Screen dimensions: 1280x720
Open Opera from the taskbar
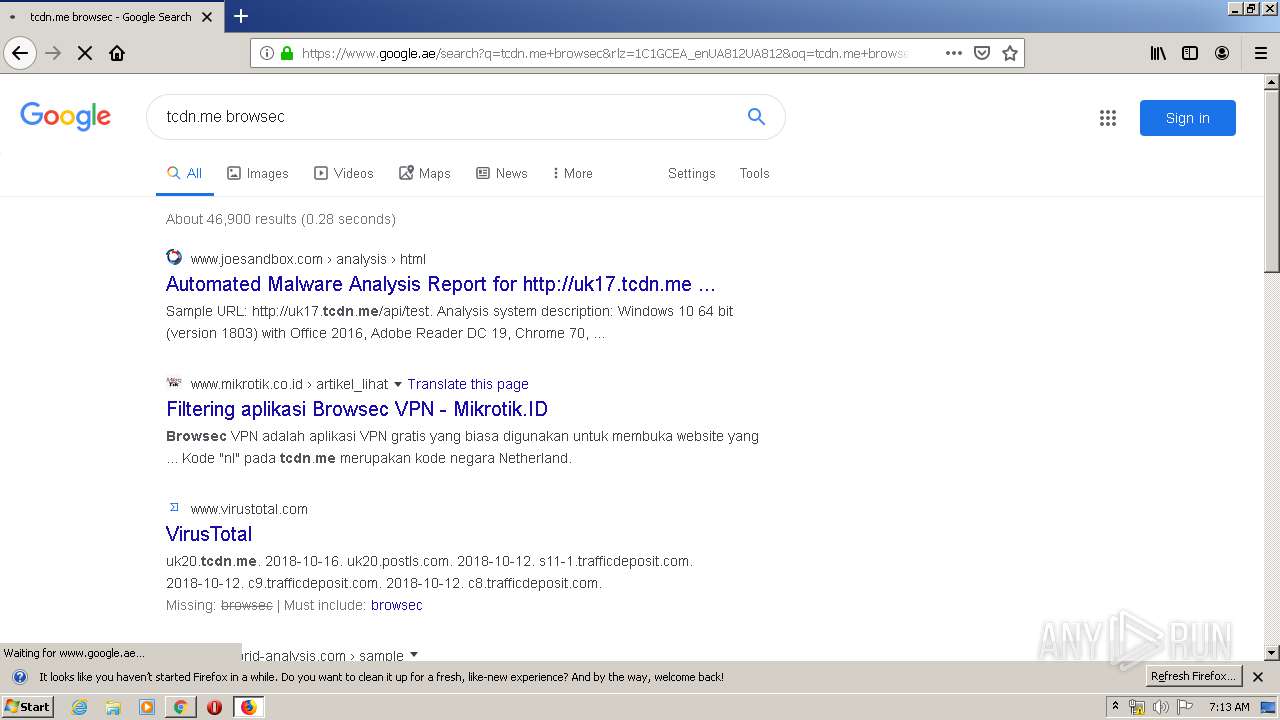[x=214, y=707]
